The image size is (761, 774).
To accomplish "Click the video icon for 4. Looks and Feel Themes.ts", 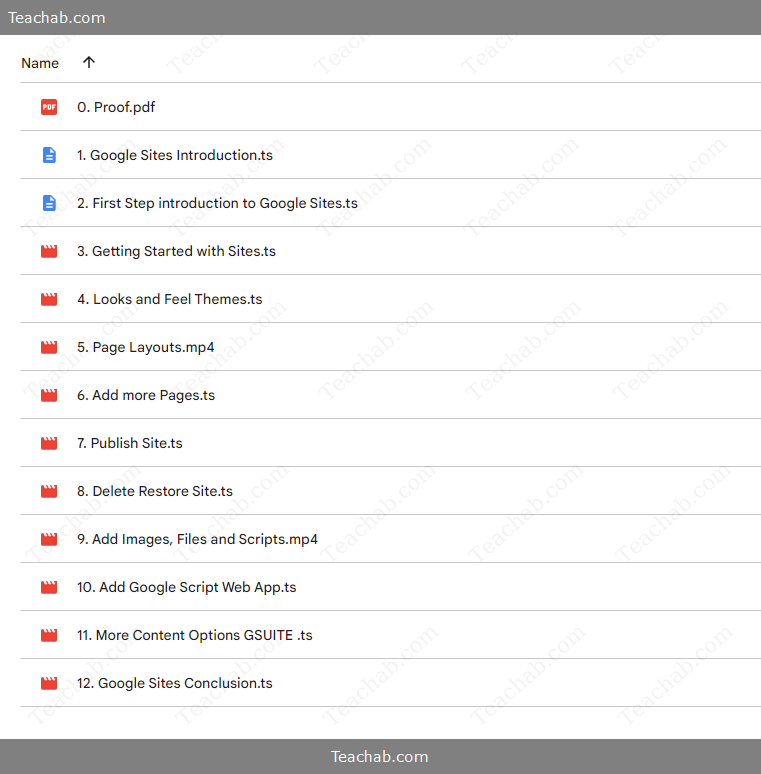I will pyautogui.click(x=49, y=299).
